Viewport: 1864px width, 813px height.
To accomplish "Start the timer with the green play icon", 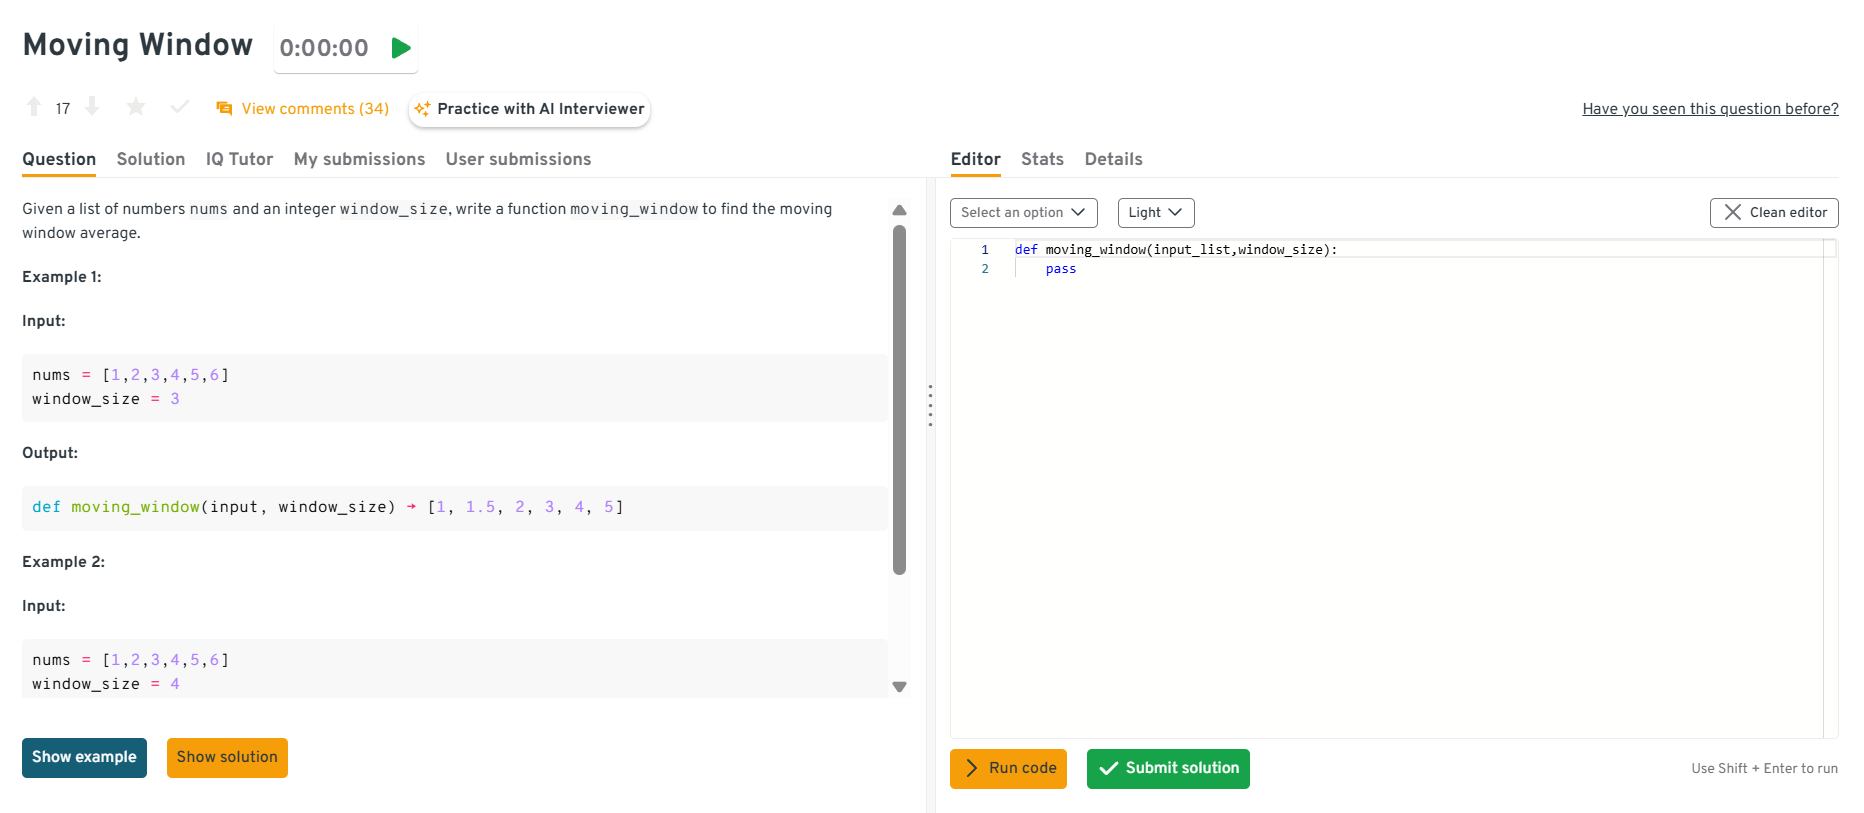I will (x=401, y=48).
